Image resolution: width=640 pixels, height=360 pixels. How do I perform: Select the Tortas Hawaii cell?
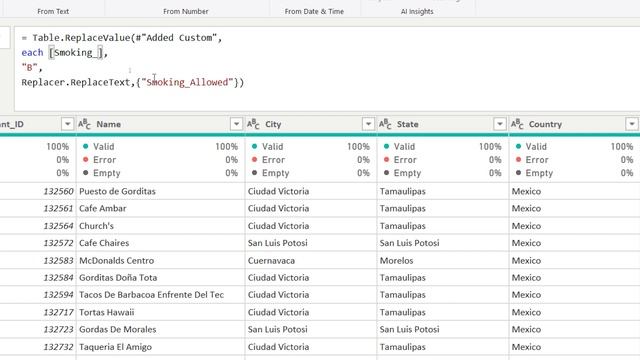point(160,312)
